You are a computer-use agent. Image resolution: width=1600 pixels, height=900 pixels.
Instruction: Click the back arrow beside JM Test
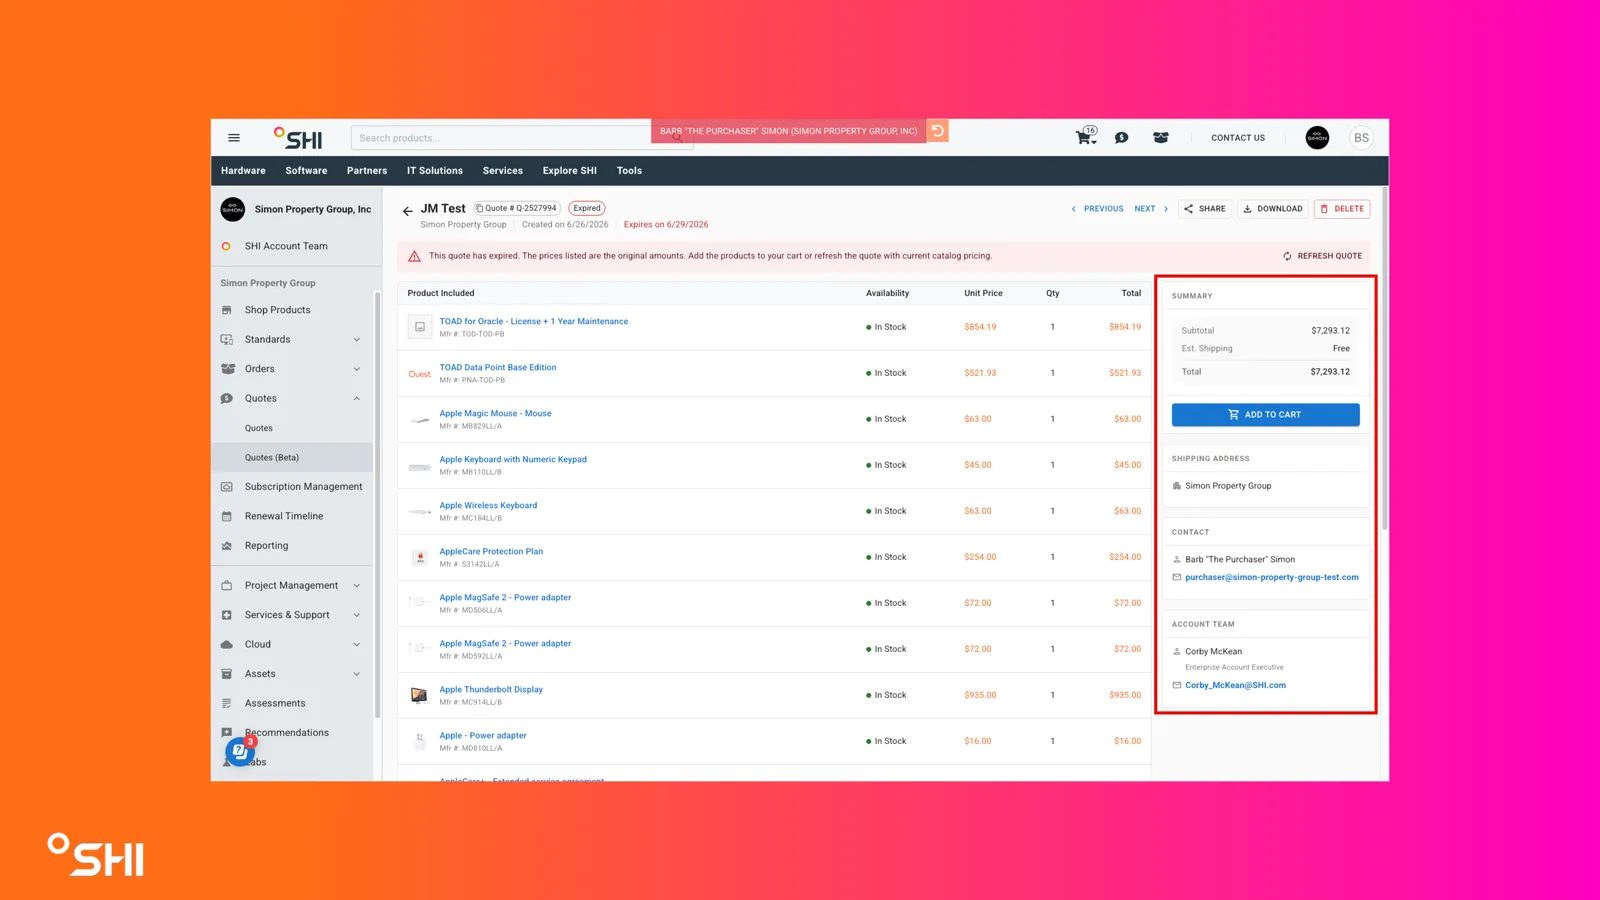pyautogui.click(x=407, y=211)
